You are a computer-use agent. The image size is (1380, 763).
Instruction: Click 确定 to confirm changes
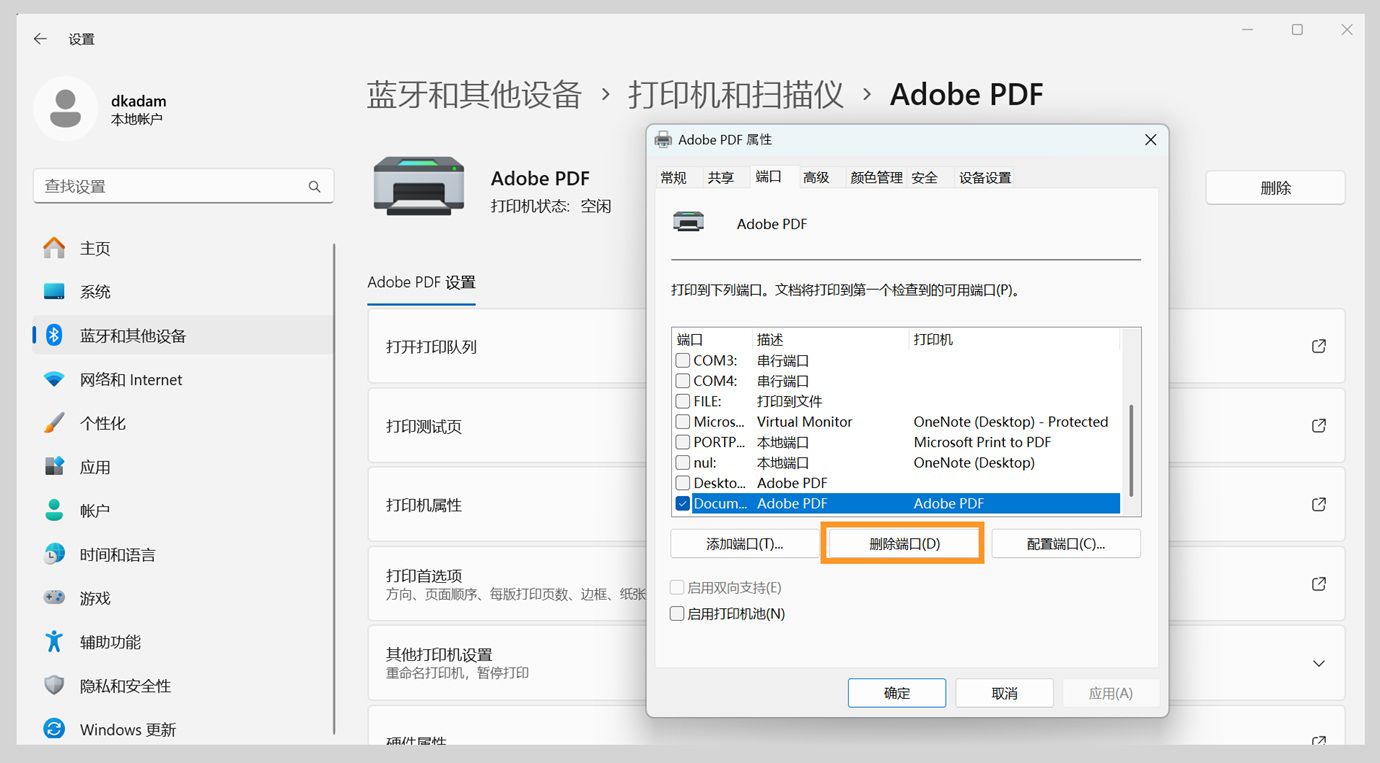pyautogui.click(x=896, y=692)
